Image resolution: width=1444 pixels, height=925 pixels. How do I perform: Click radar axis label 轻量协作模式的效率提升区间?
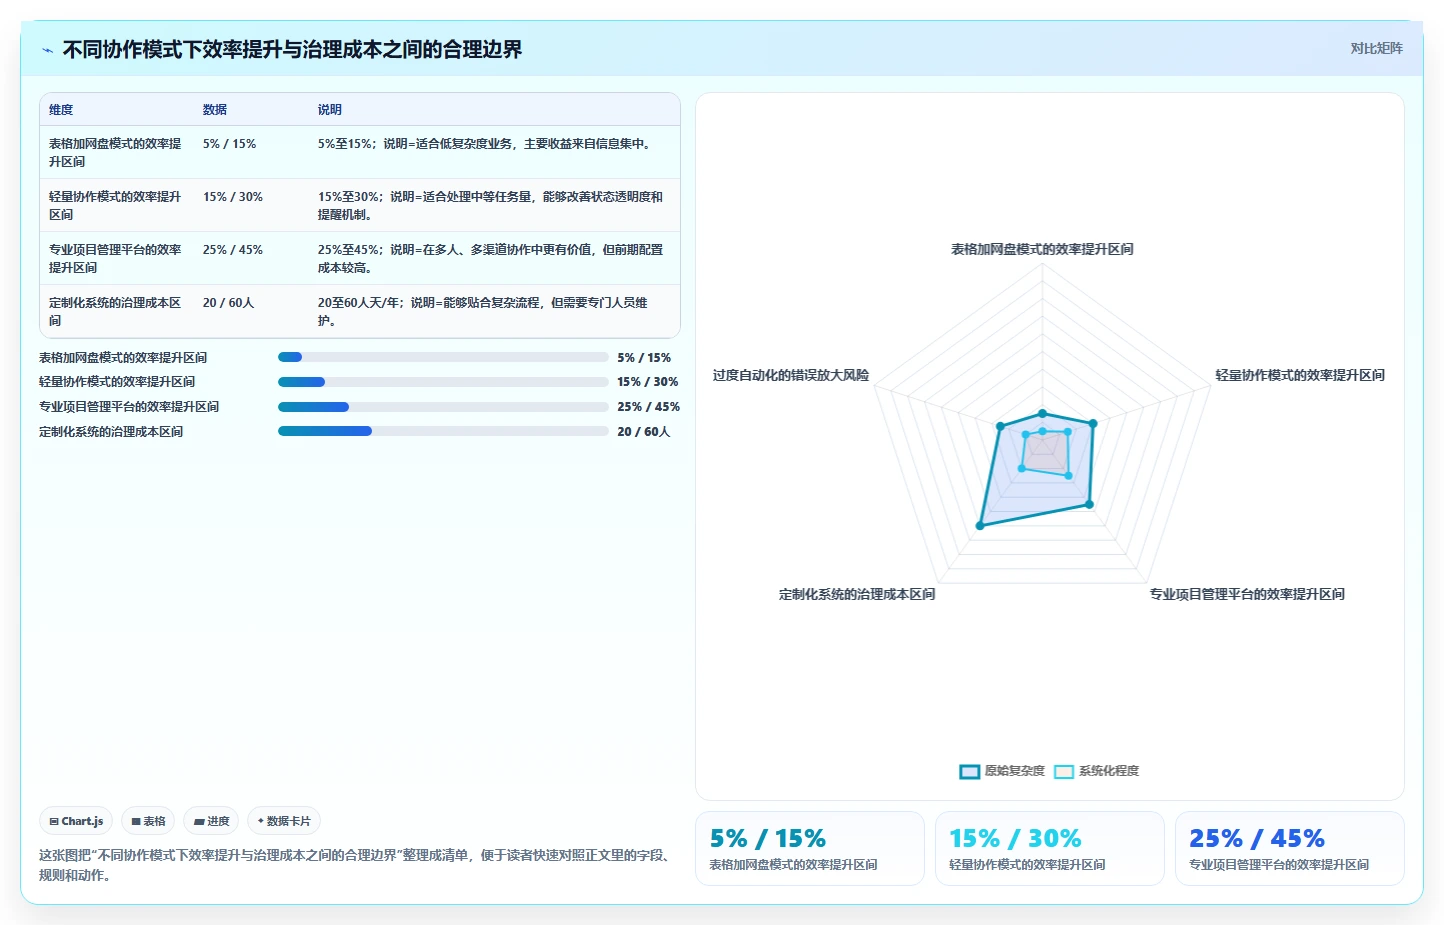(x=1300, y=376)
